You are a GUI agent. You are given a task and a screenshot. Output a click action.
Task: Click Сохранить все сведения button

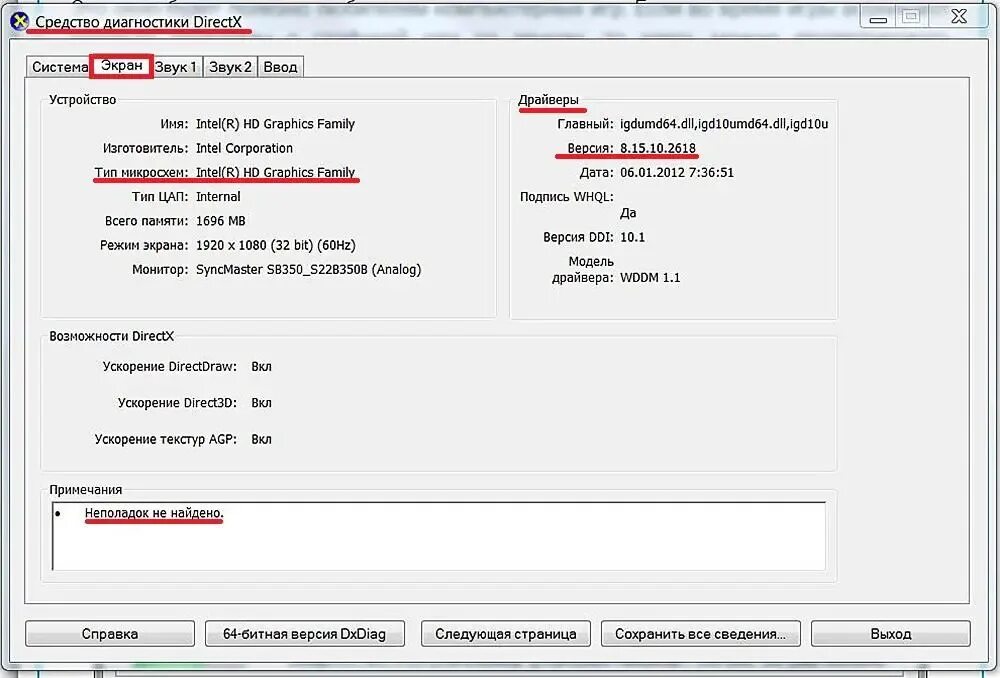[x=700, y=634]
